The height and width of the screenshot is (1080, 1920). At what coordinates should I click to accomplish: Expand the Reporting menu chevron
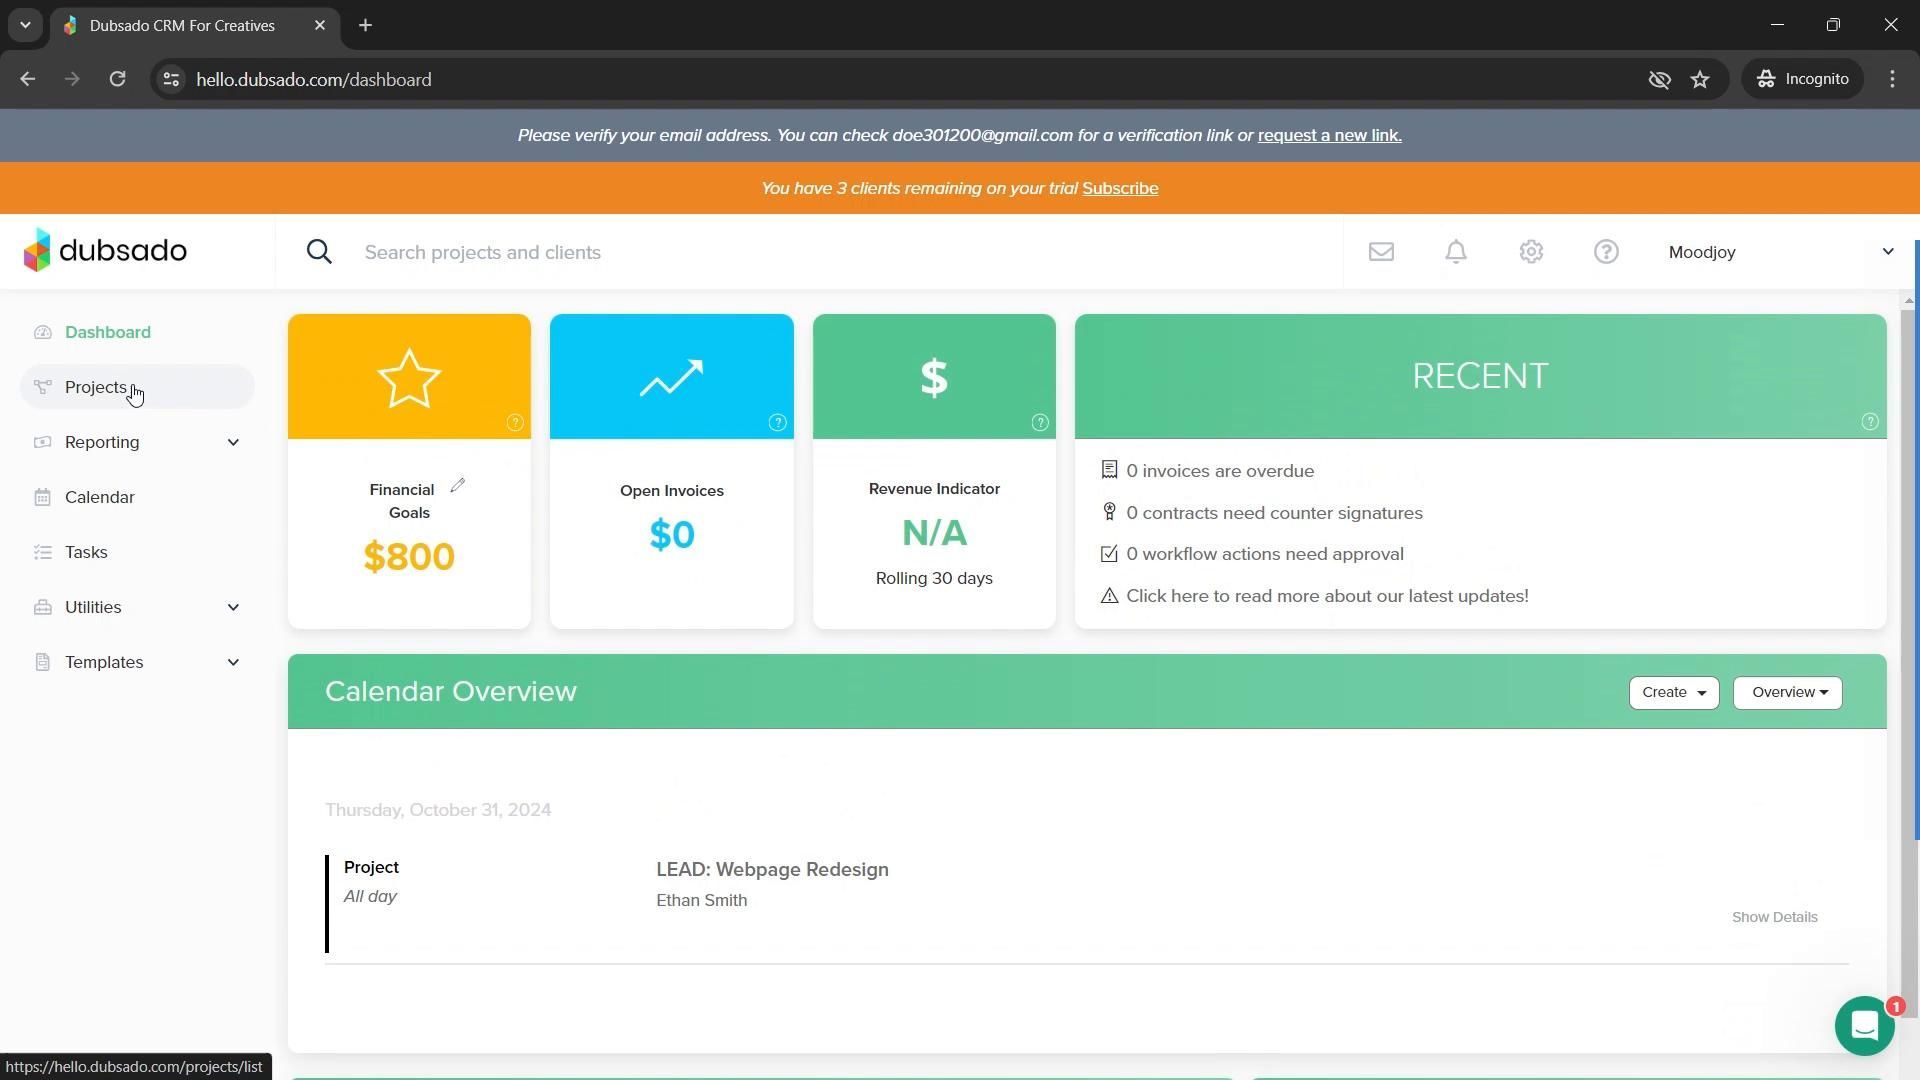coord(233,442)
